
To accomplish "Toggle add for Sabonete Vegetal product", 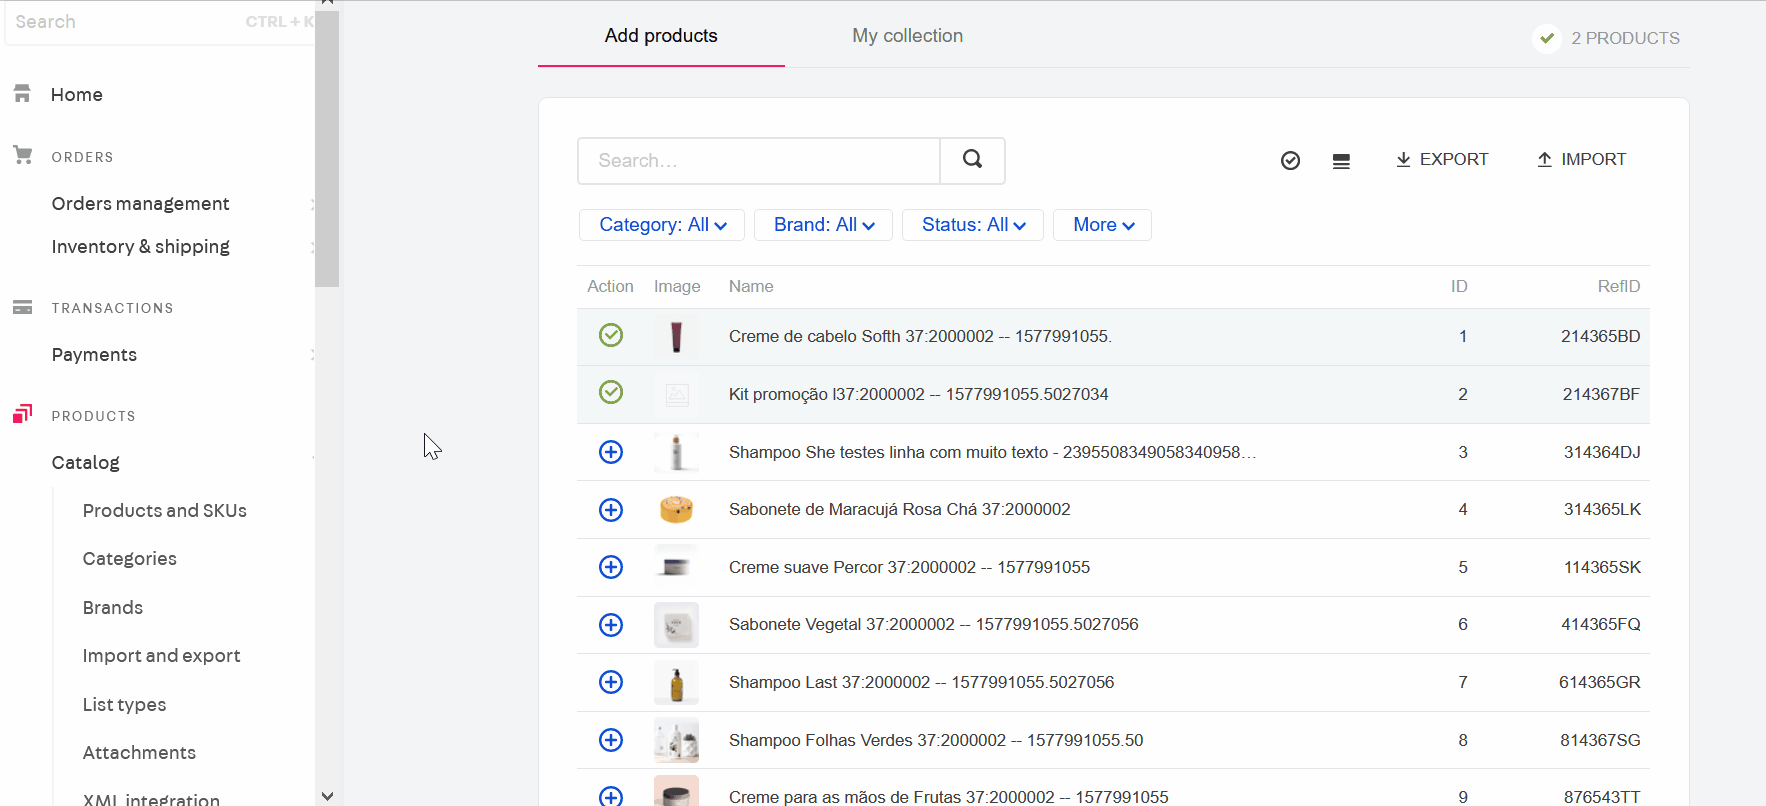I will click(x=611, y=625).
